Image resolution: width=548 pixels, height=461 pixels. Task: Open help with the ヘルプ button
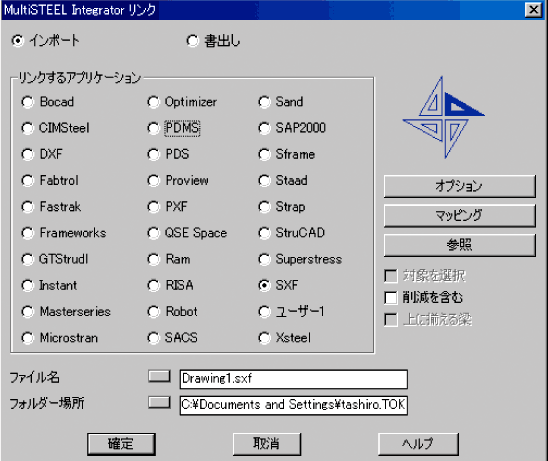(418, 444)
